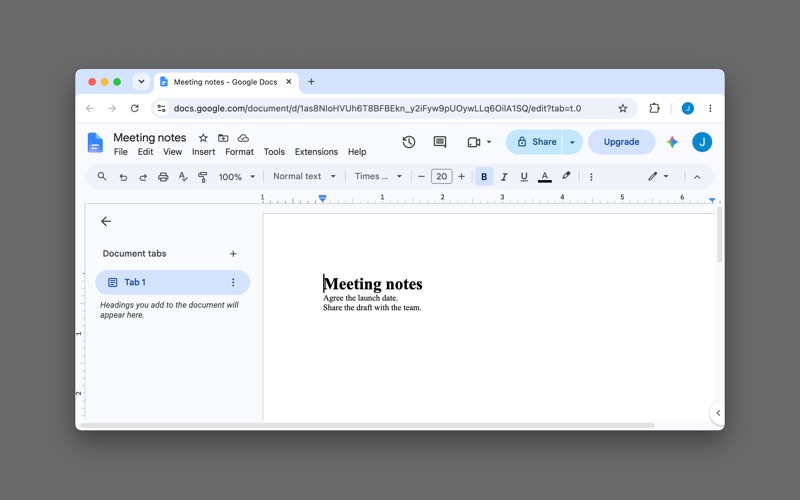This screenshot has height=500, width=800.
Task: Show the side panel arrow
Action: 718,413
